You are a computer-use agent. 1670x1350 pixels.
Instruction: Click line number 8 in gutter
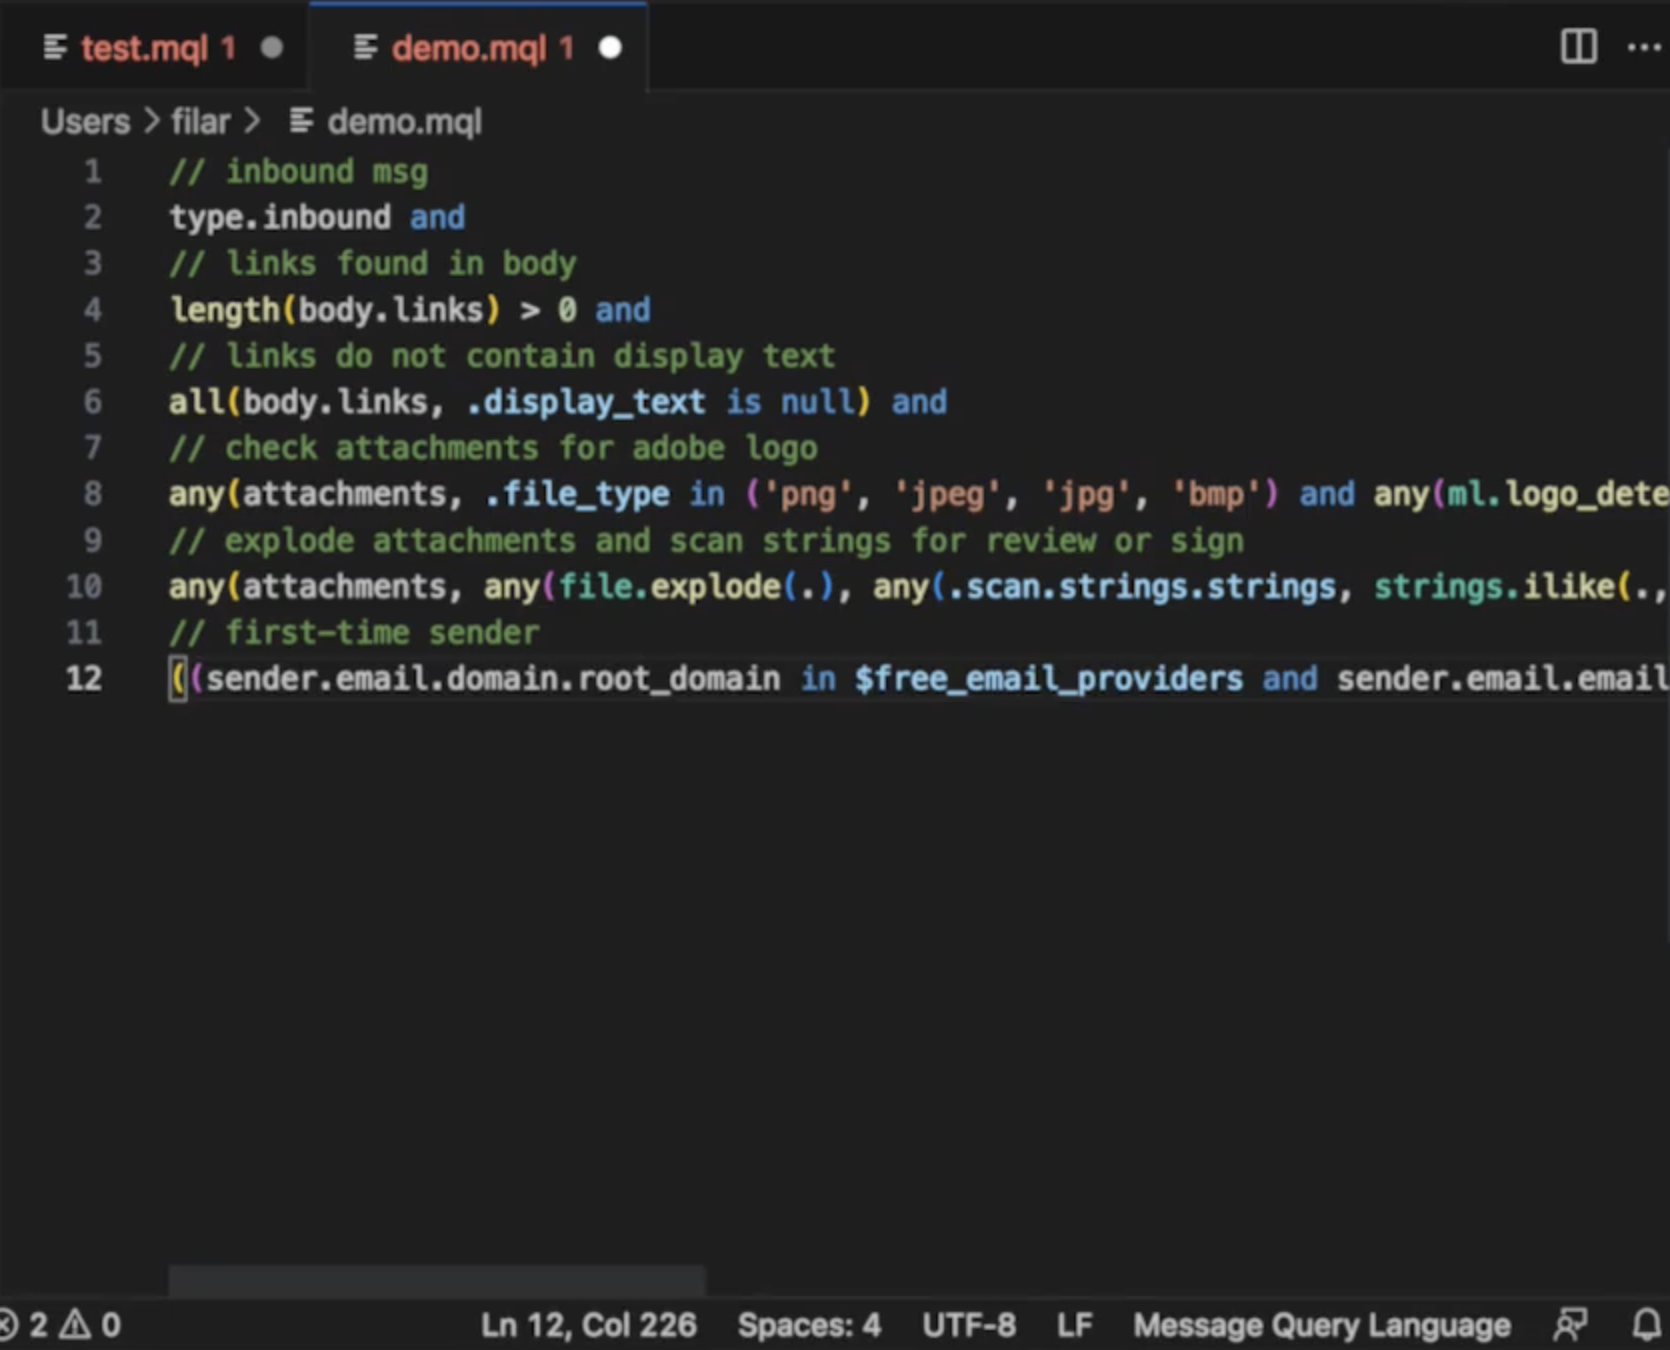92,494
